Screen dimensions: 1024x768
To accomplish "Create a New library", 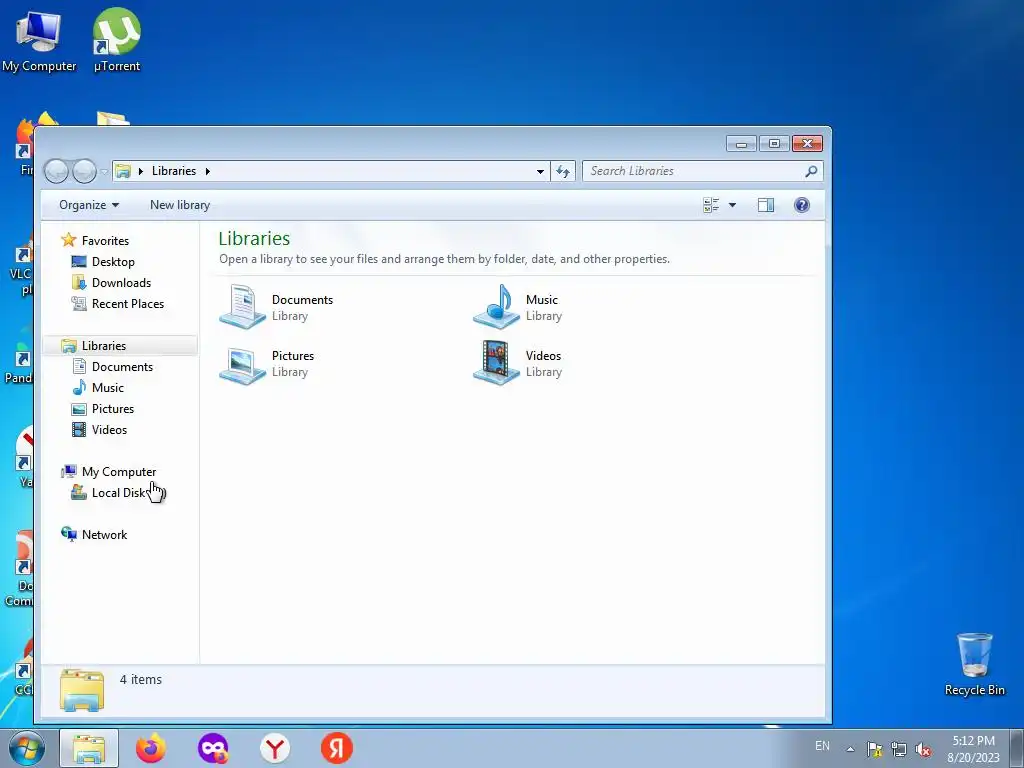I will (x=180, y=205).
